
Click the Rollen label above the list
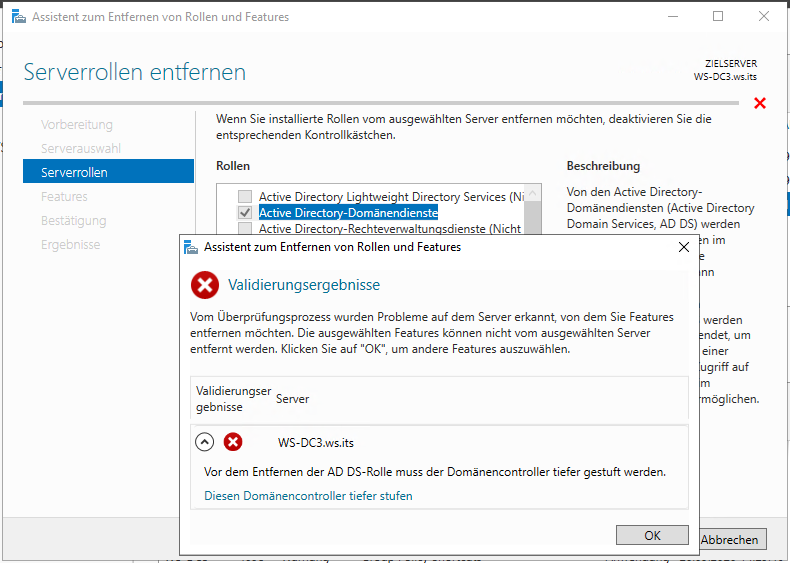(x=233, y=166)
